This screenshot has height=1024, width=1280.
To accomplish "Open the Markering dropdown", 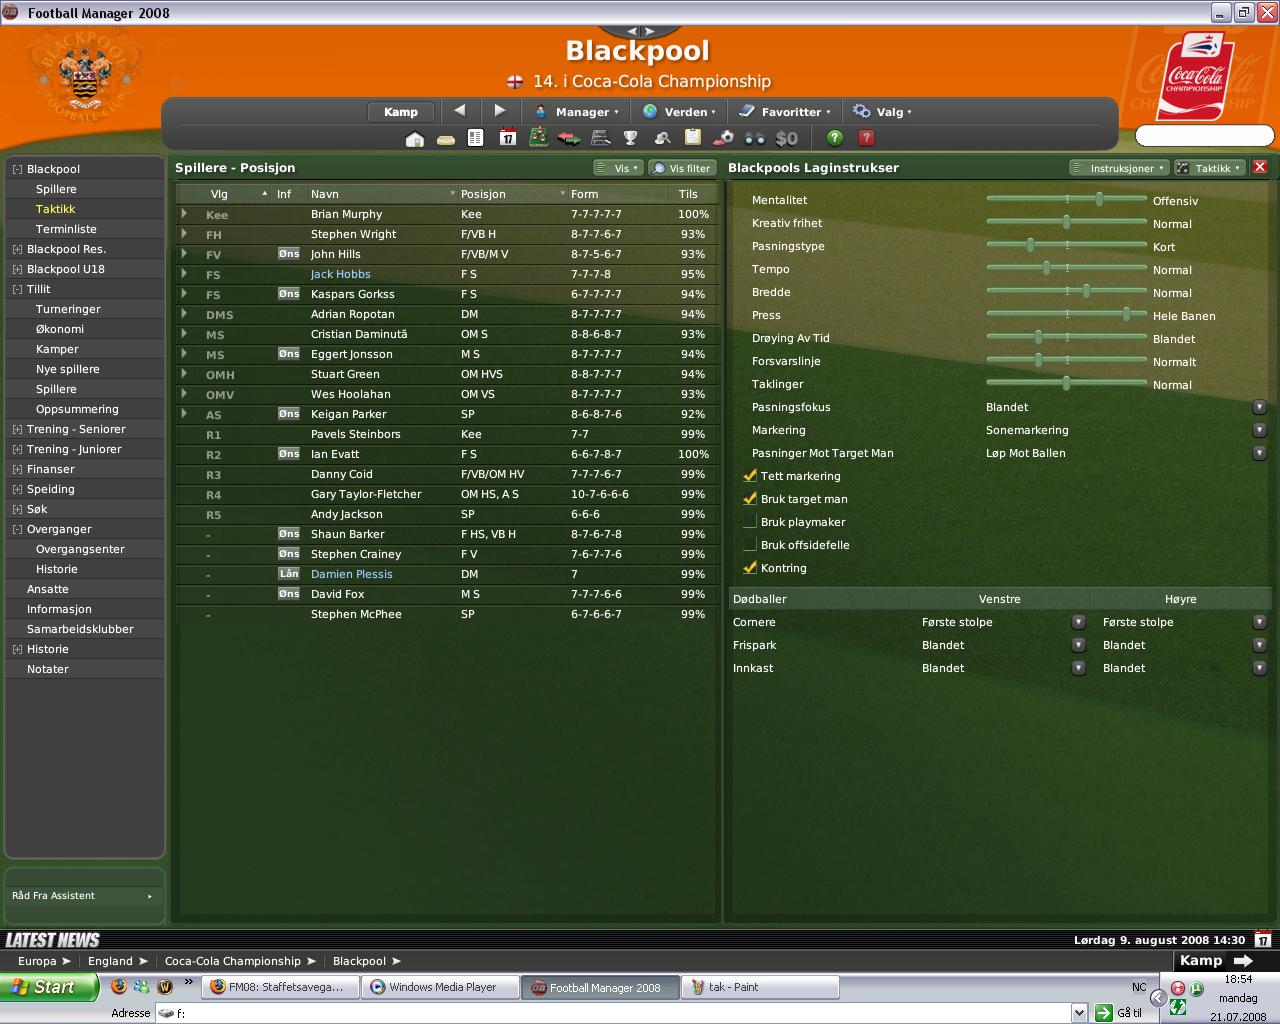I will point(1259,430).
